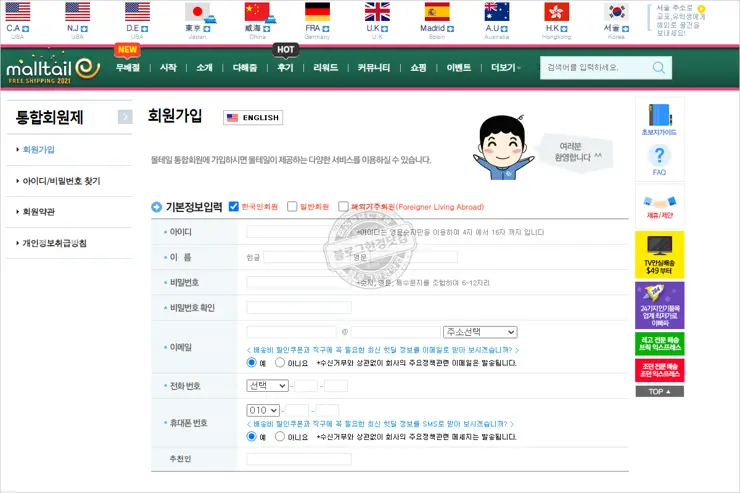
Task: Select the Madrid Spain flag icon
Action: point(437,12)
